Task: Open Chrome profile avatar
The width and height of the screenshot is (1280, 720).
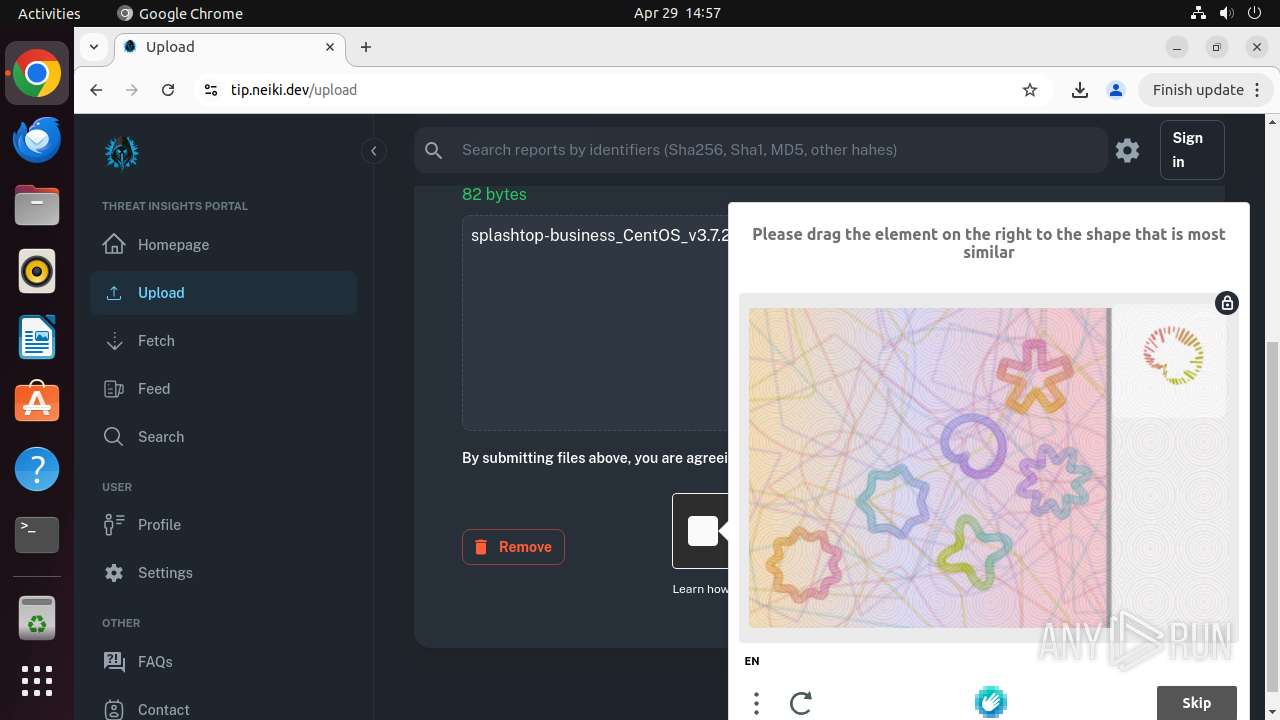Action: [x=1116, y=90]
